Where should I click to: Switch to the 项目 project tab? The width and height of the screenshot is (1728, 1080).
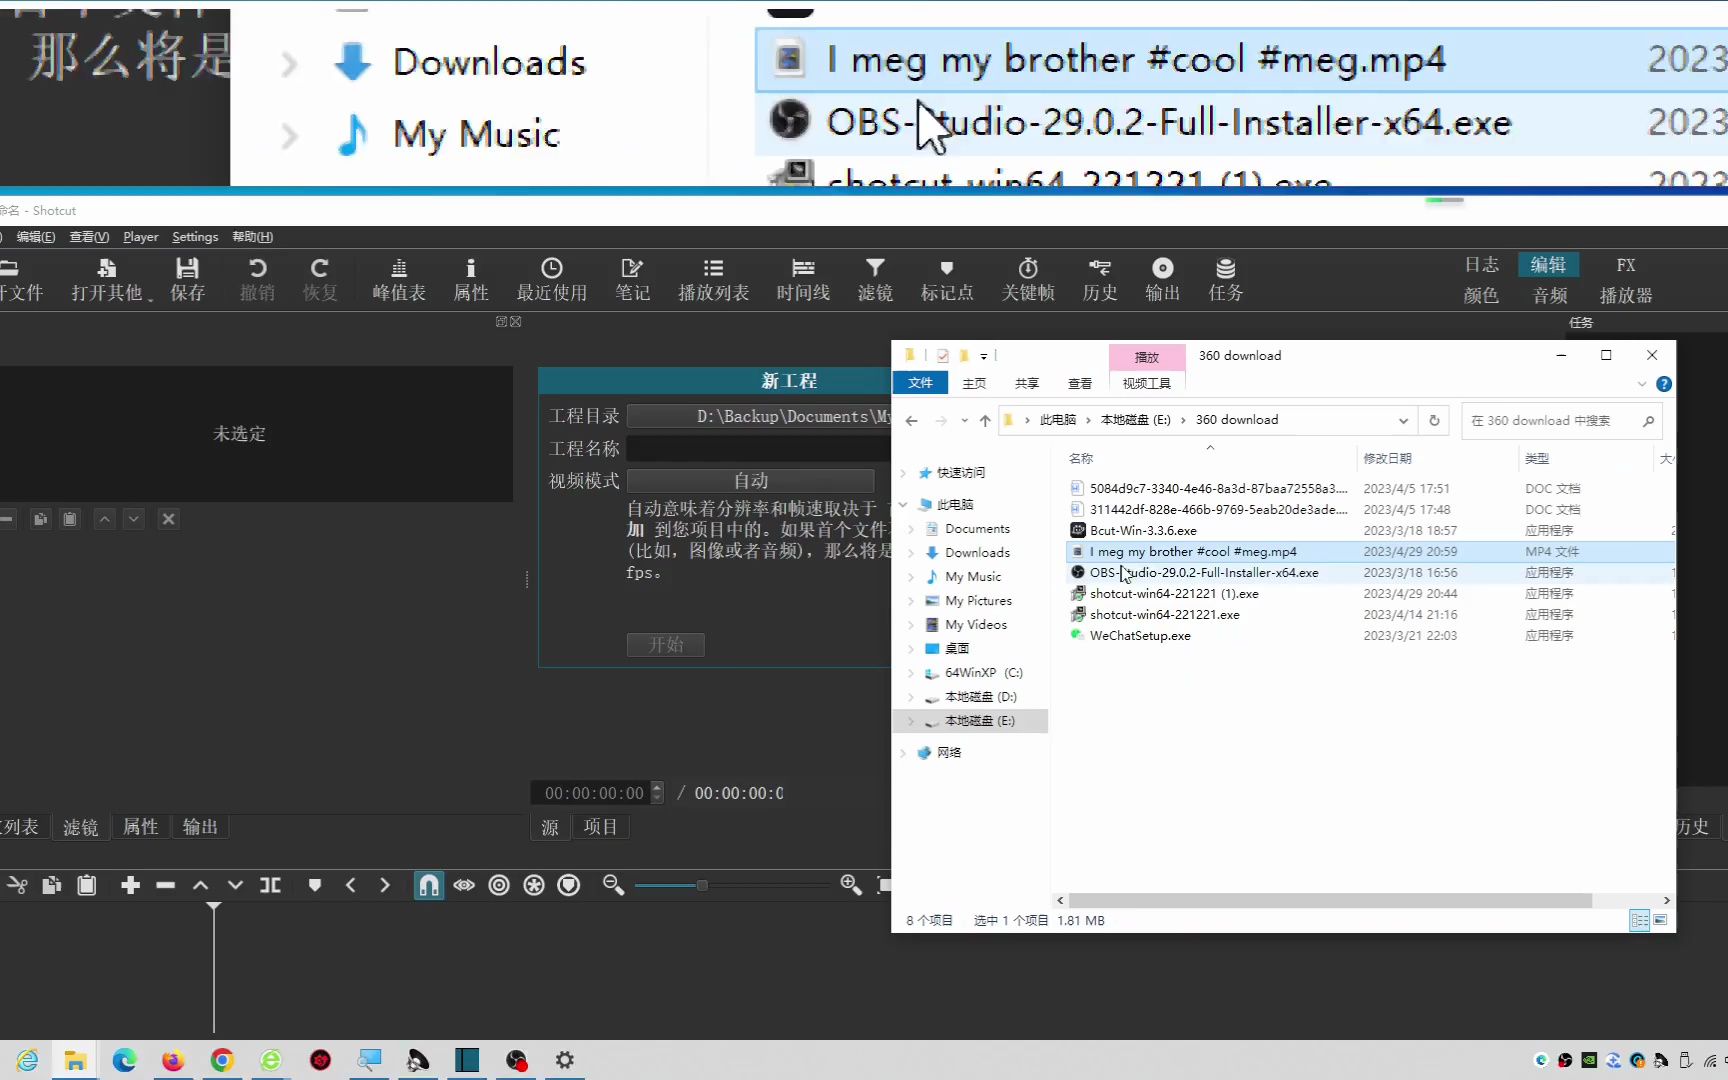[600, 827]
